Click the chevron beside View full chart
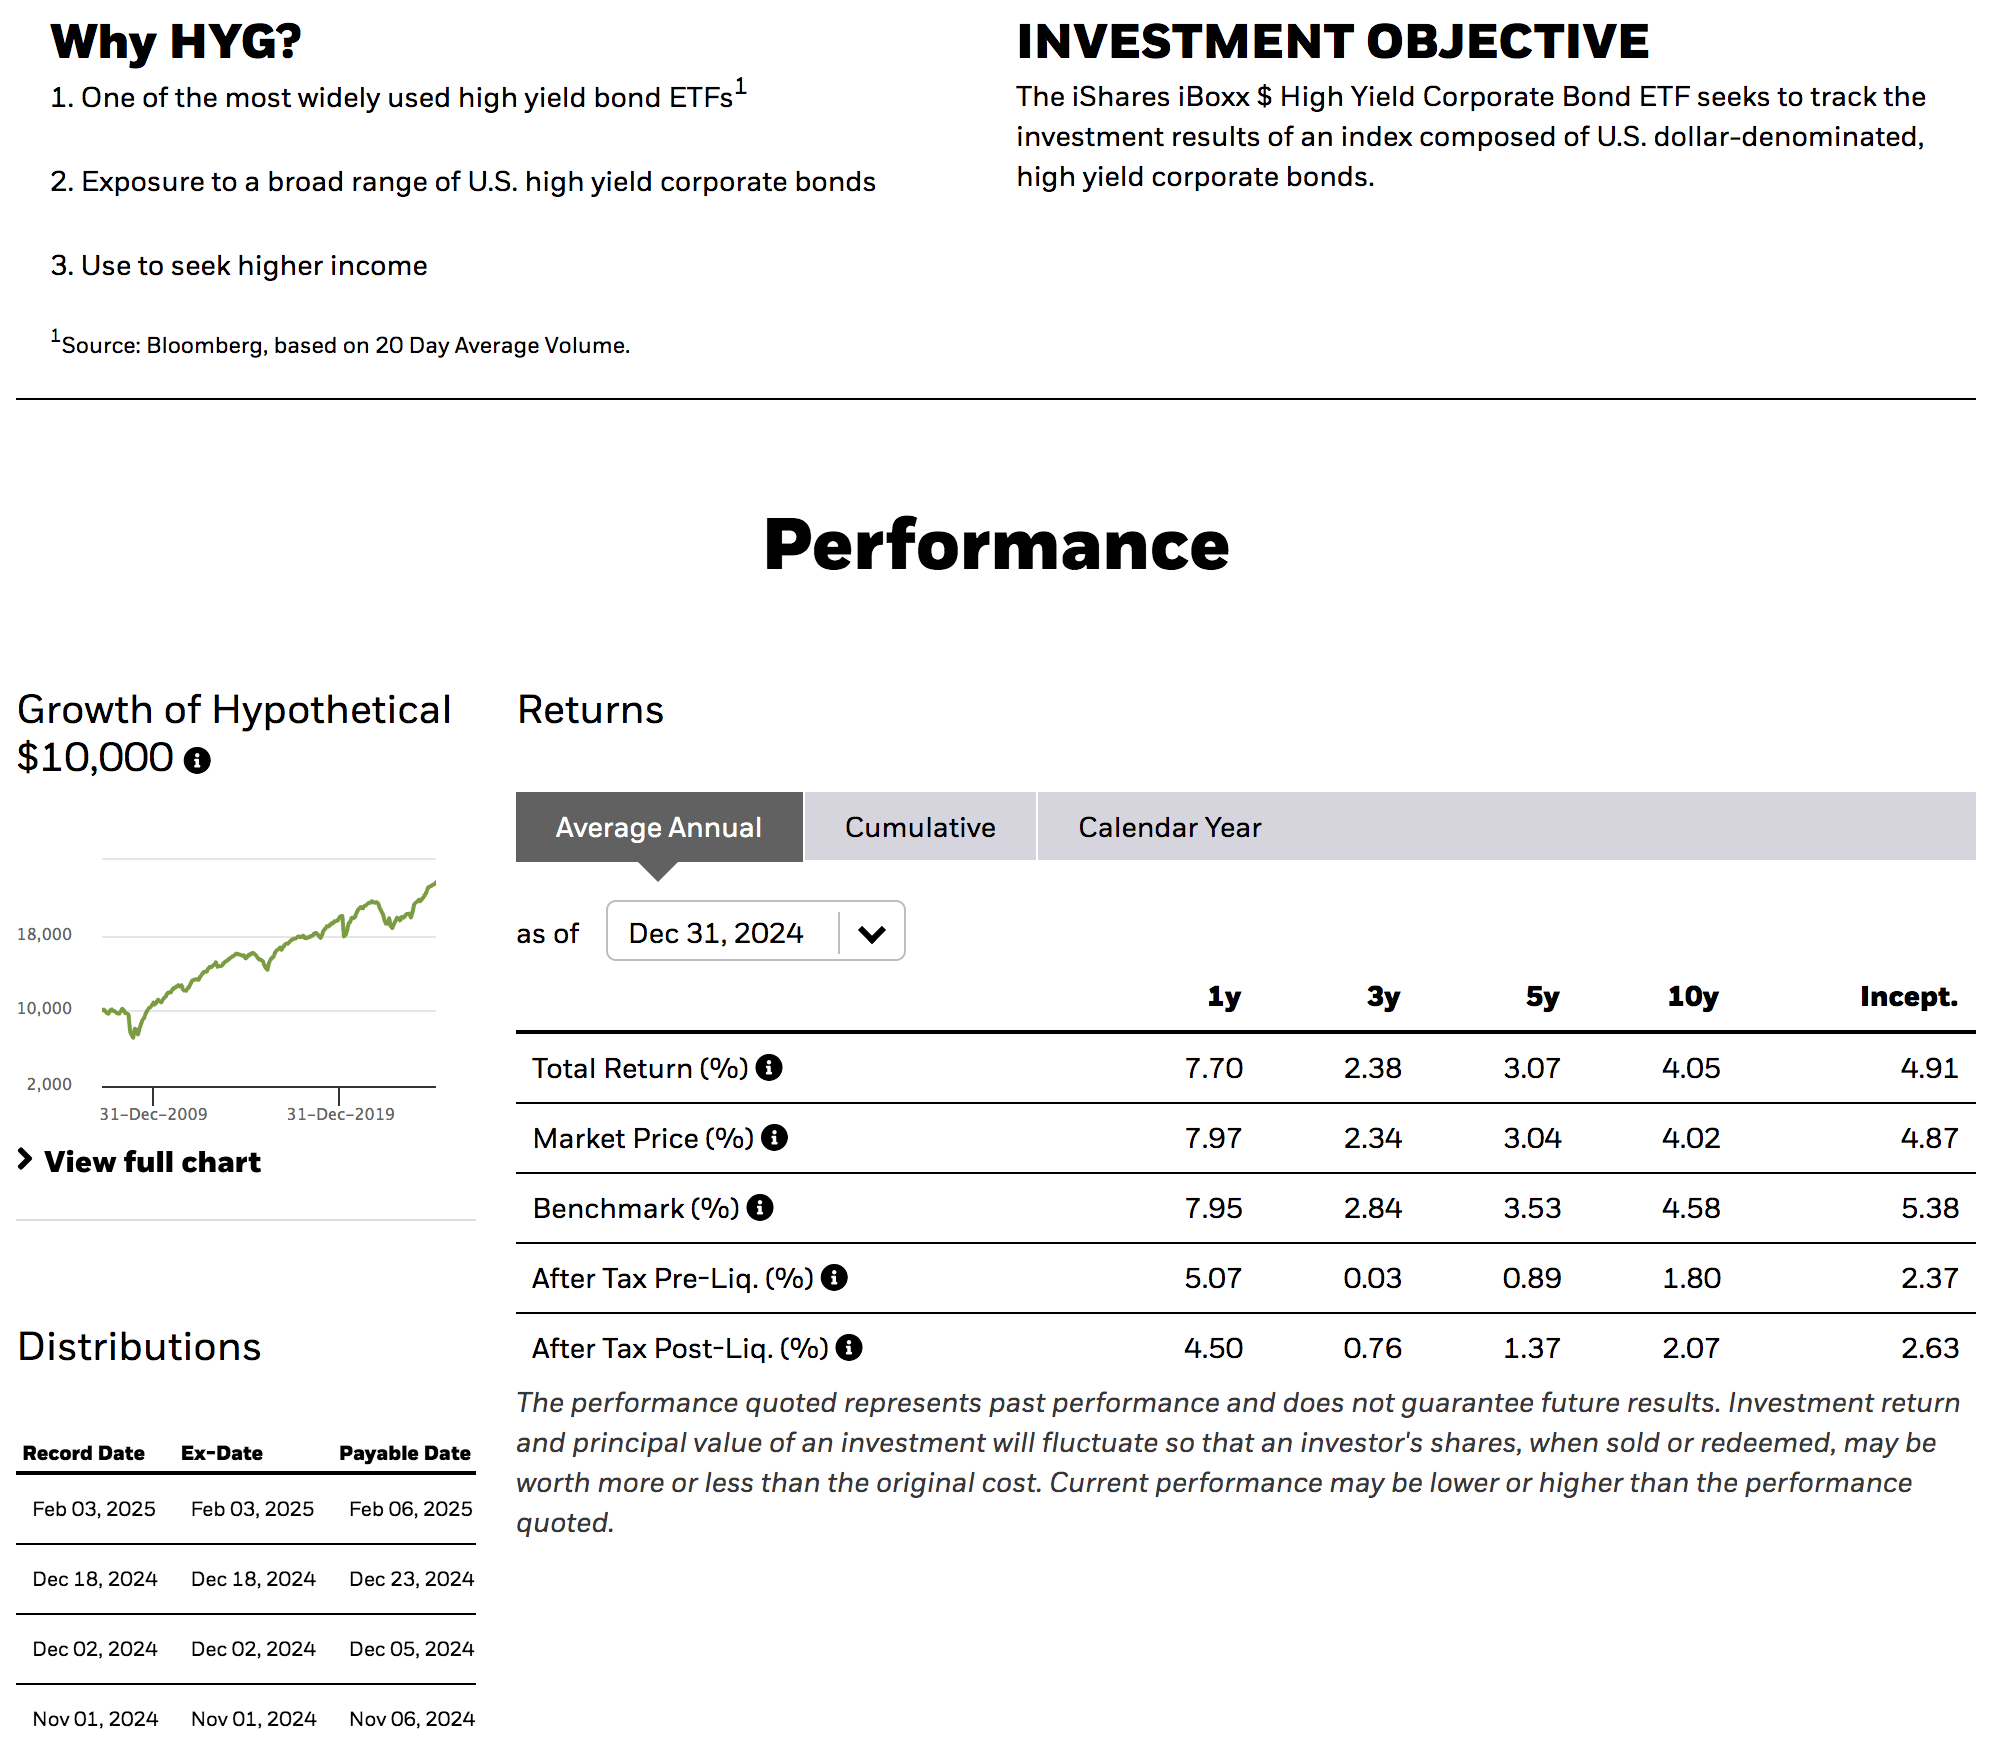The image size is (1992, 1758). tap(25, 1161)
